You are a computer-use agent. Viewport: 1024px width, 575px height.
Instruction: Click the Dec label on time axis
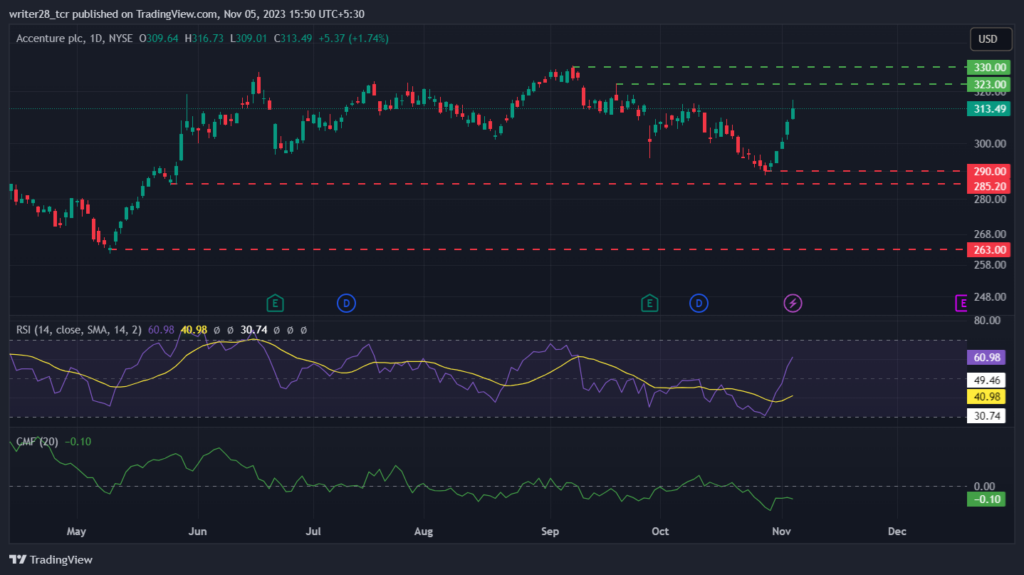(897, 531)
